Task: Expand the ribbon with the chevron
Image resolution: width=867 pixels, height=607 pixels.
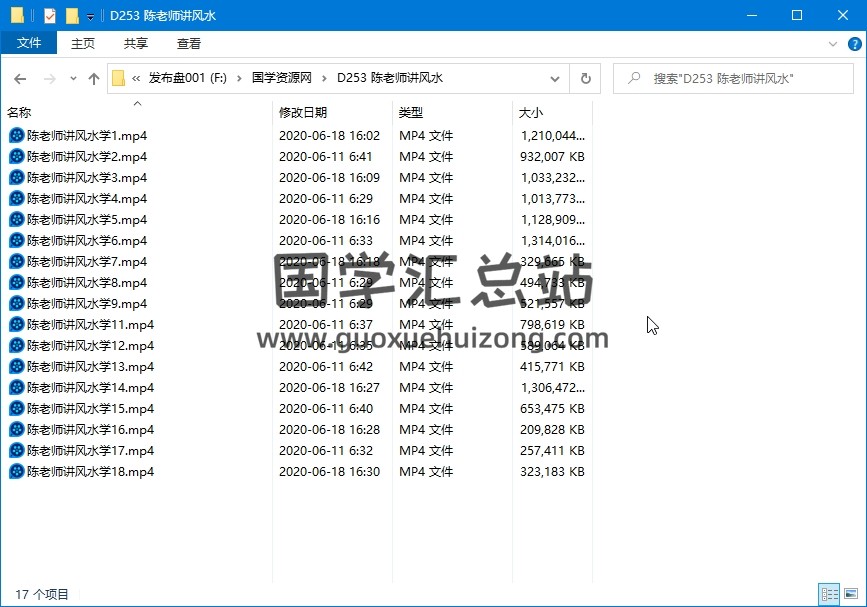Action: pos(833,44)
